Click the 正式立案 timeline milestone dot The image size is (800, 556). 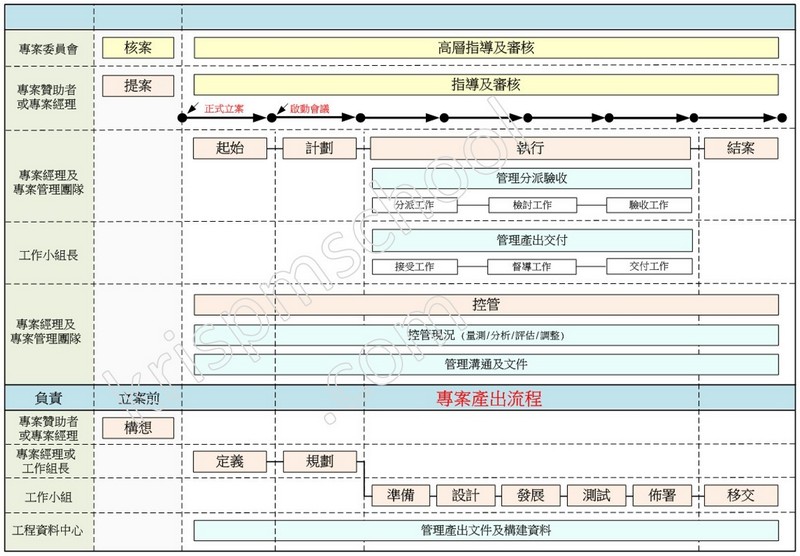click(x=182, y=118)
